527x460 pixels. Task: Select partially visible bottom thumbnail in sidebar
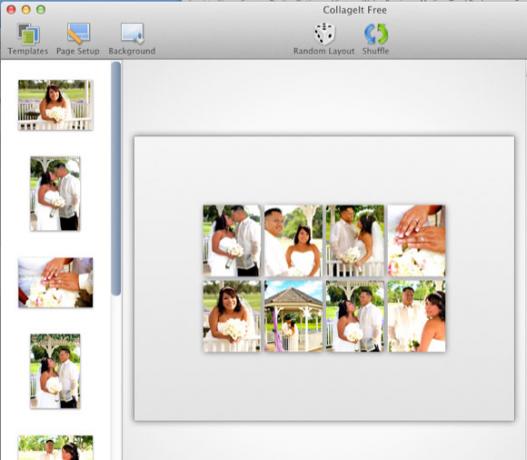(x=55, y=448)
